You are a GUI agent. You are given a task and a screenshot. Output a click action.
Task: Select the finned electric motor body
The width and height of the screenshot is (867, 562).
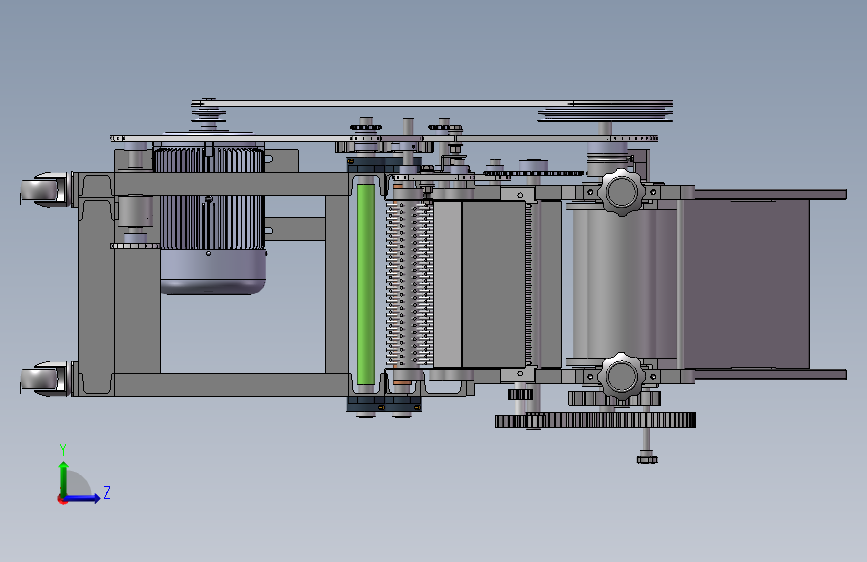(209, 199)
